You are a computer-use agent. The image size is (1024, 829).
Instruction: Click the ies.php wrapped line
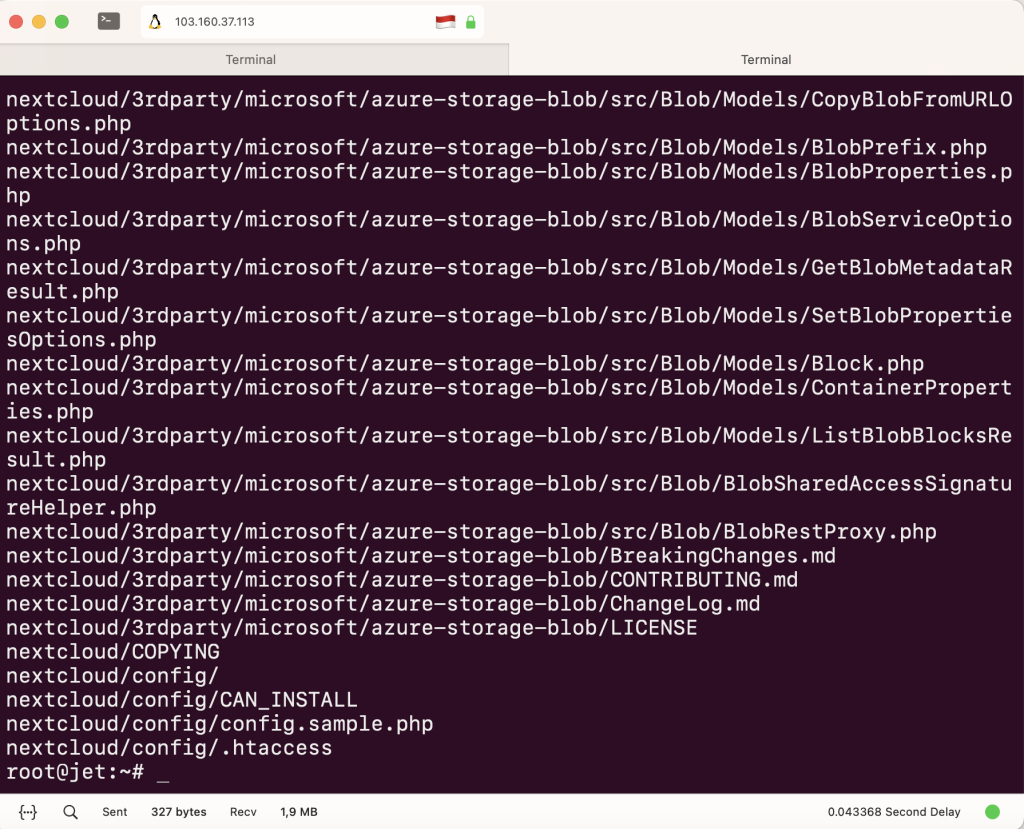50,412
